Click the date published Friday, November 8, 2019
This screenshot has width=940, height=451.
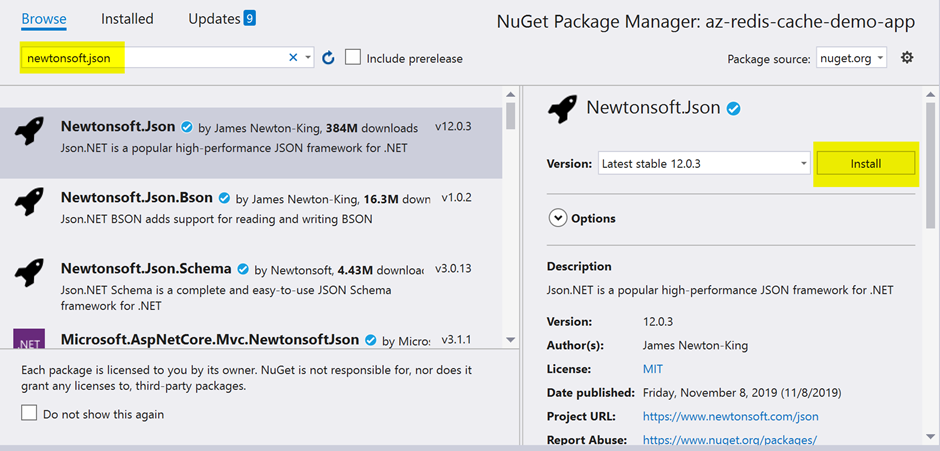click(x=742, y=393)
